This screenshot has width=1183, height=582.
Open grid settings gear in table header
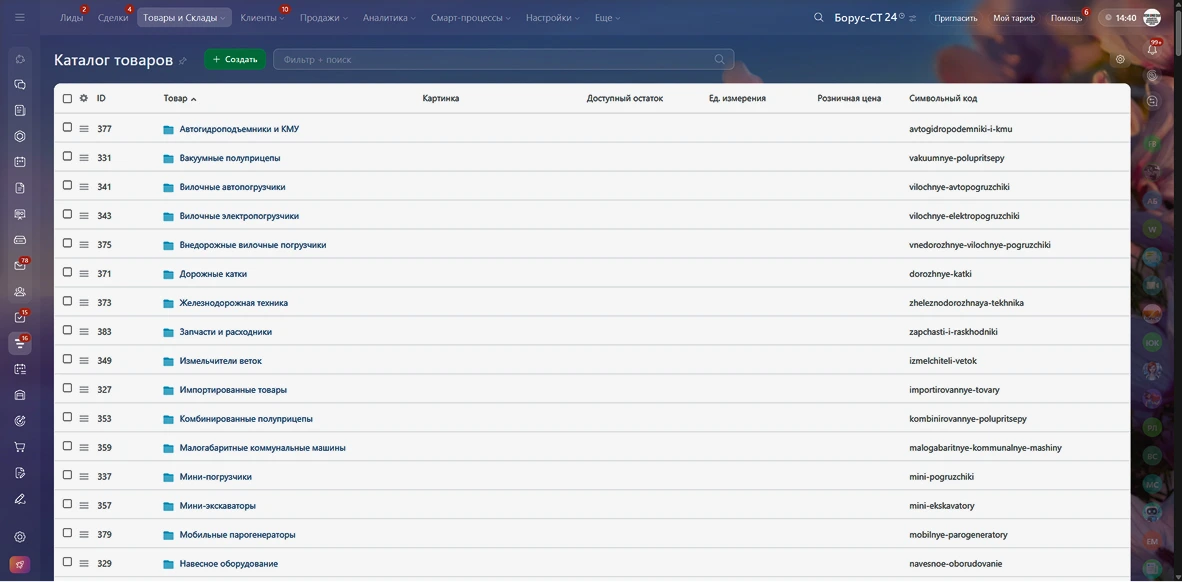point(84,99)
